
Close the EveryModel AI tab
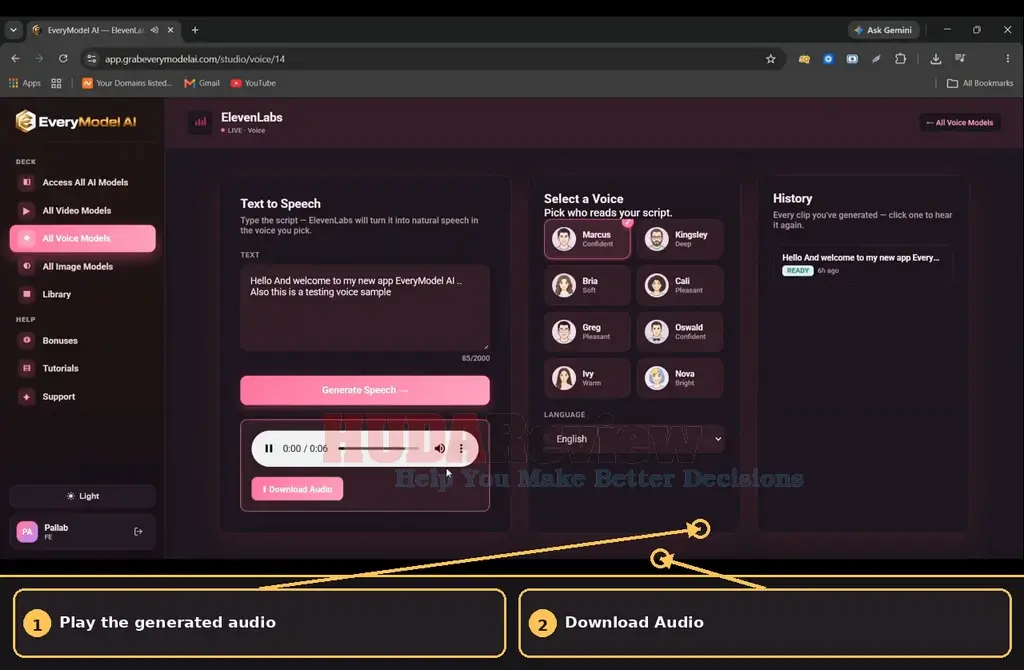(x=170, y=30)
